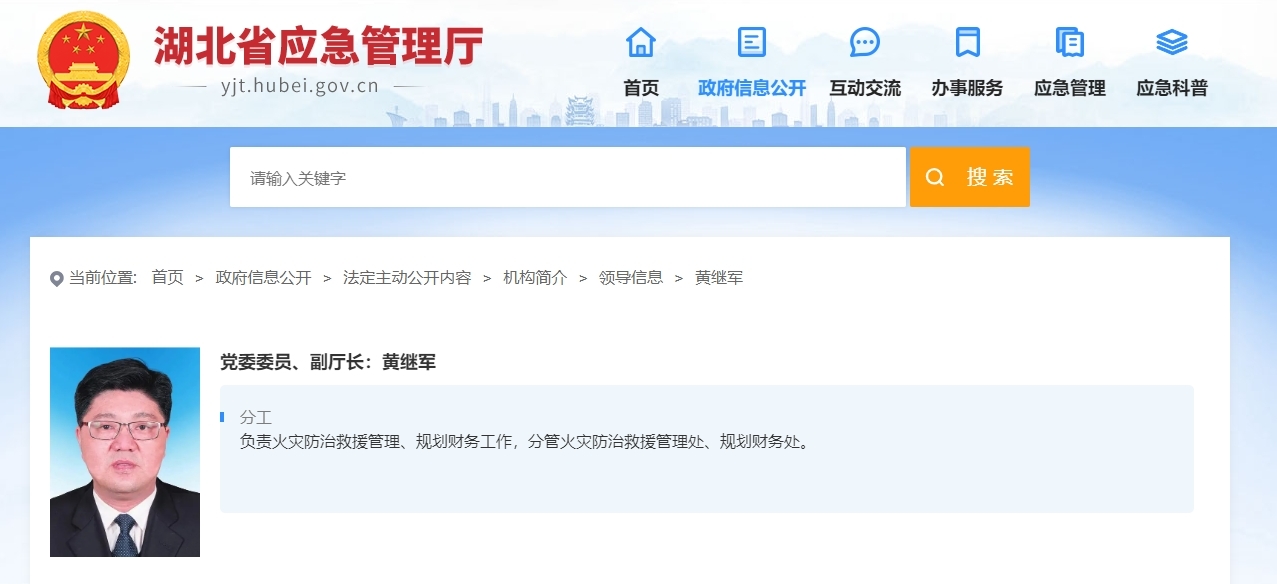Click 法定主动公开内容 breadcrumb link
The image size is (1277, 584).
tap(407, 278)
